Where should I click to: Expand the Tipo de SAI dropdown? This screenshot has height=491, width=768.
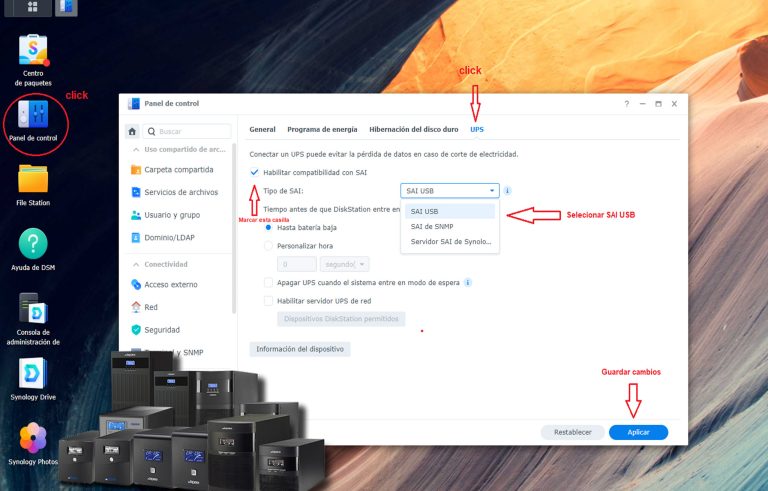(449, 190)
